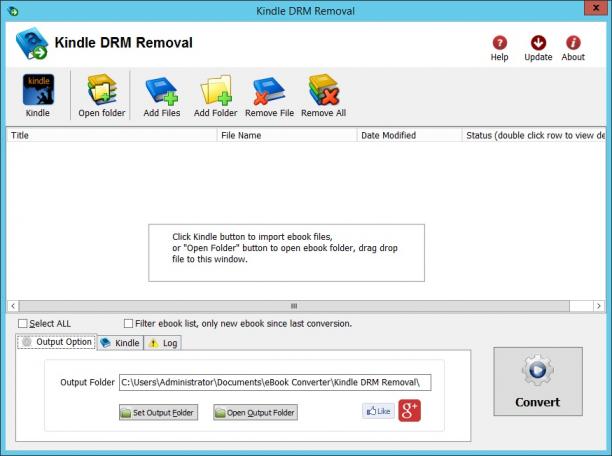Sort by File Name column header
Viewport: 612px width, 456px height.
pos(287,135)
